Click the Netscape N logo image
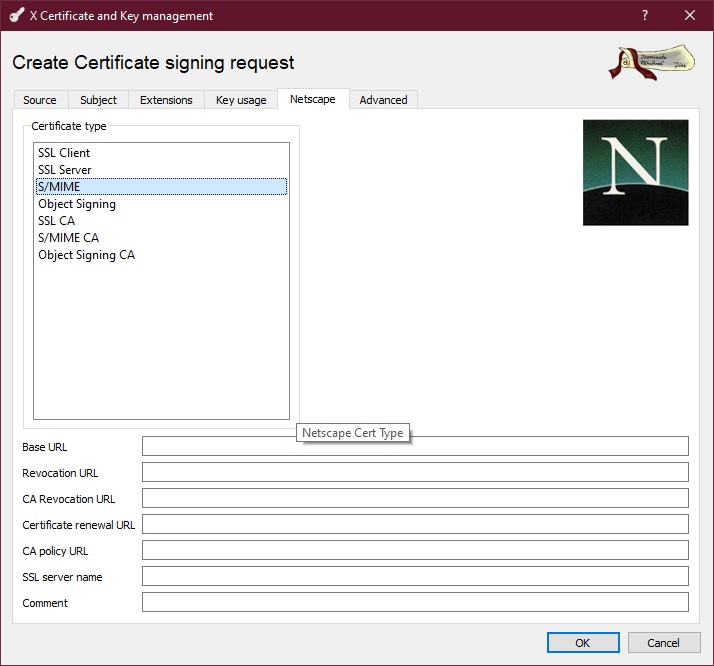 (x=635, y=172)
